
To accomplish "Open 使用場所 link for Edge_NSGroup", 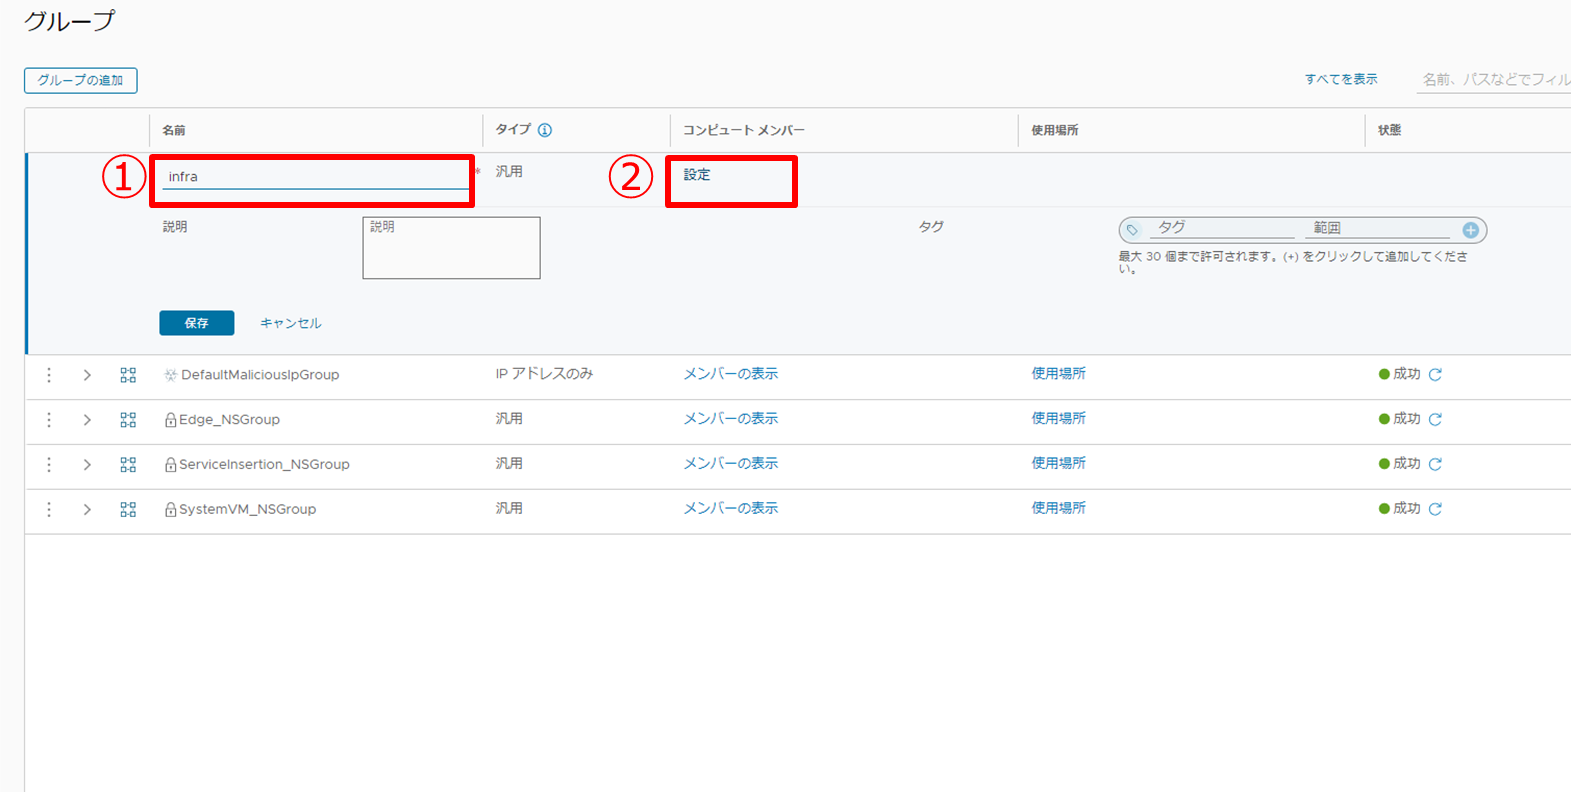I will (1058, 419).
